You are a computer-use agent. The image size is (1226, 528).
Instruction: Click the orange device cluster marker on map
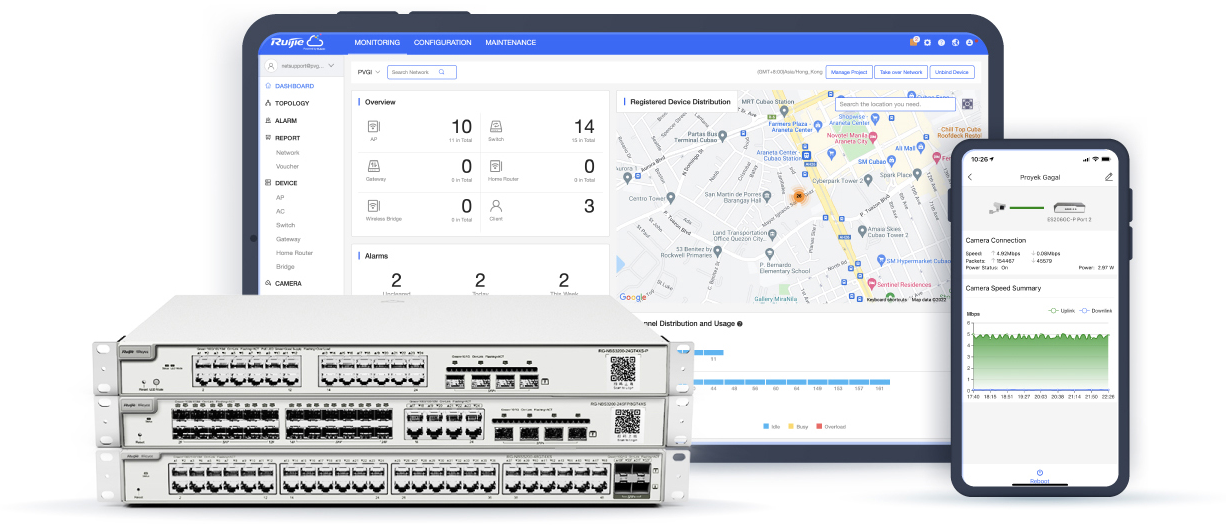click(x=798, y=196)
